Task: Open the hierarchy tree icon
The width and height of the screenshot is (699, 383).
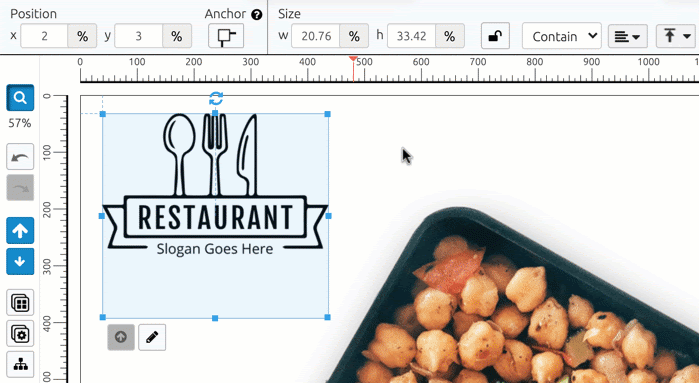Action: [x=20, y=364]
